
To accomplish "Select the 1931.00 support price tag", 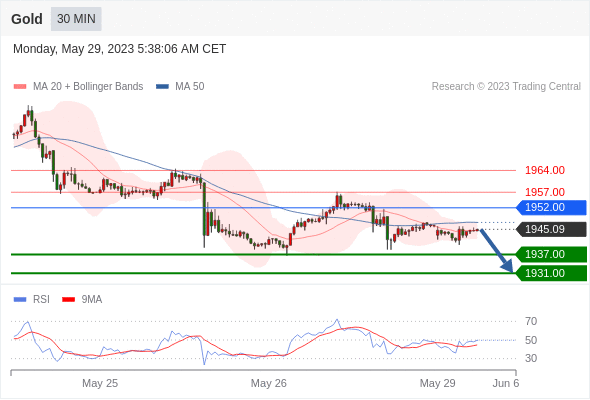I will pos(551,273).
